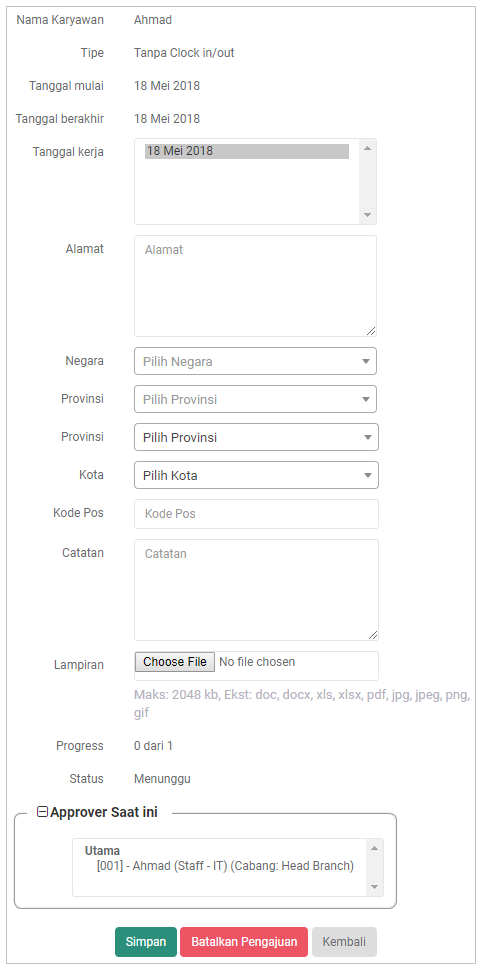
Task: Focus the Alamat text area
Action: [255, 286]
